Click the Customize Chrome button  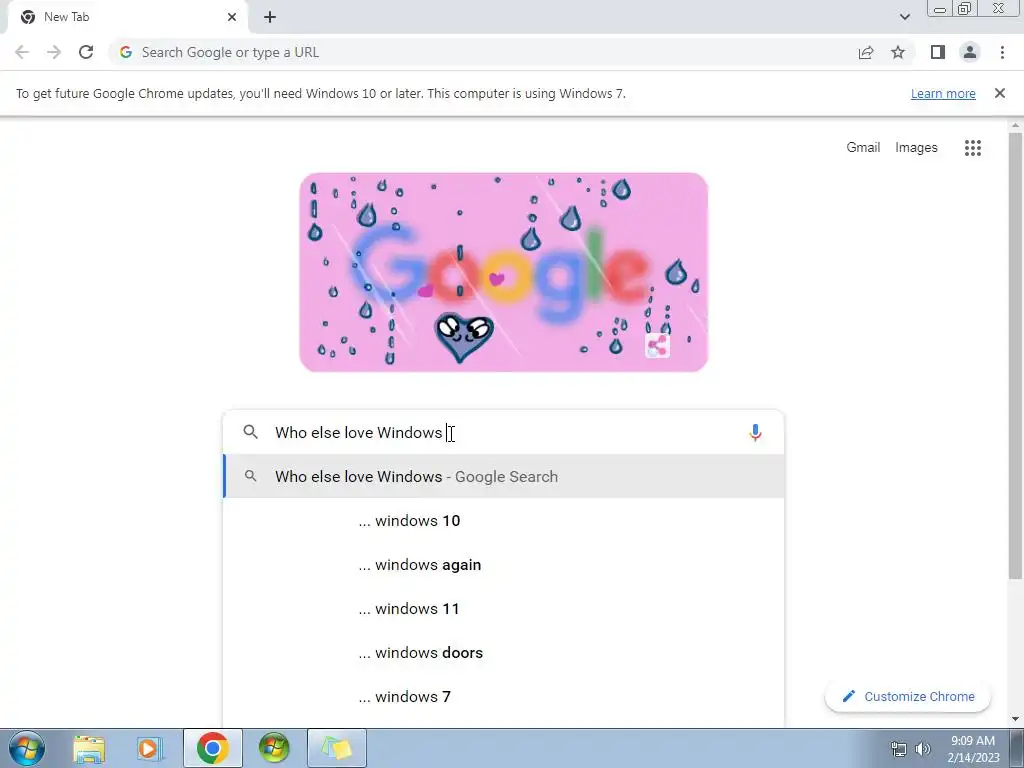point(908,696)
